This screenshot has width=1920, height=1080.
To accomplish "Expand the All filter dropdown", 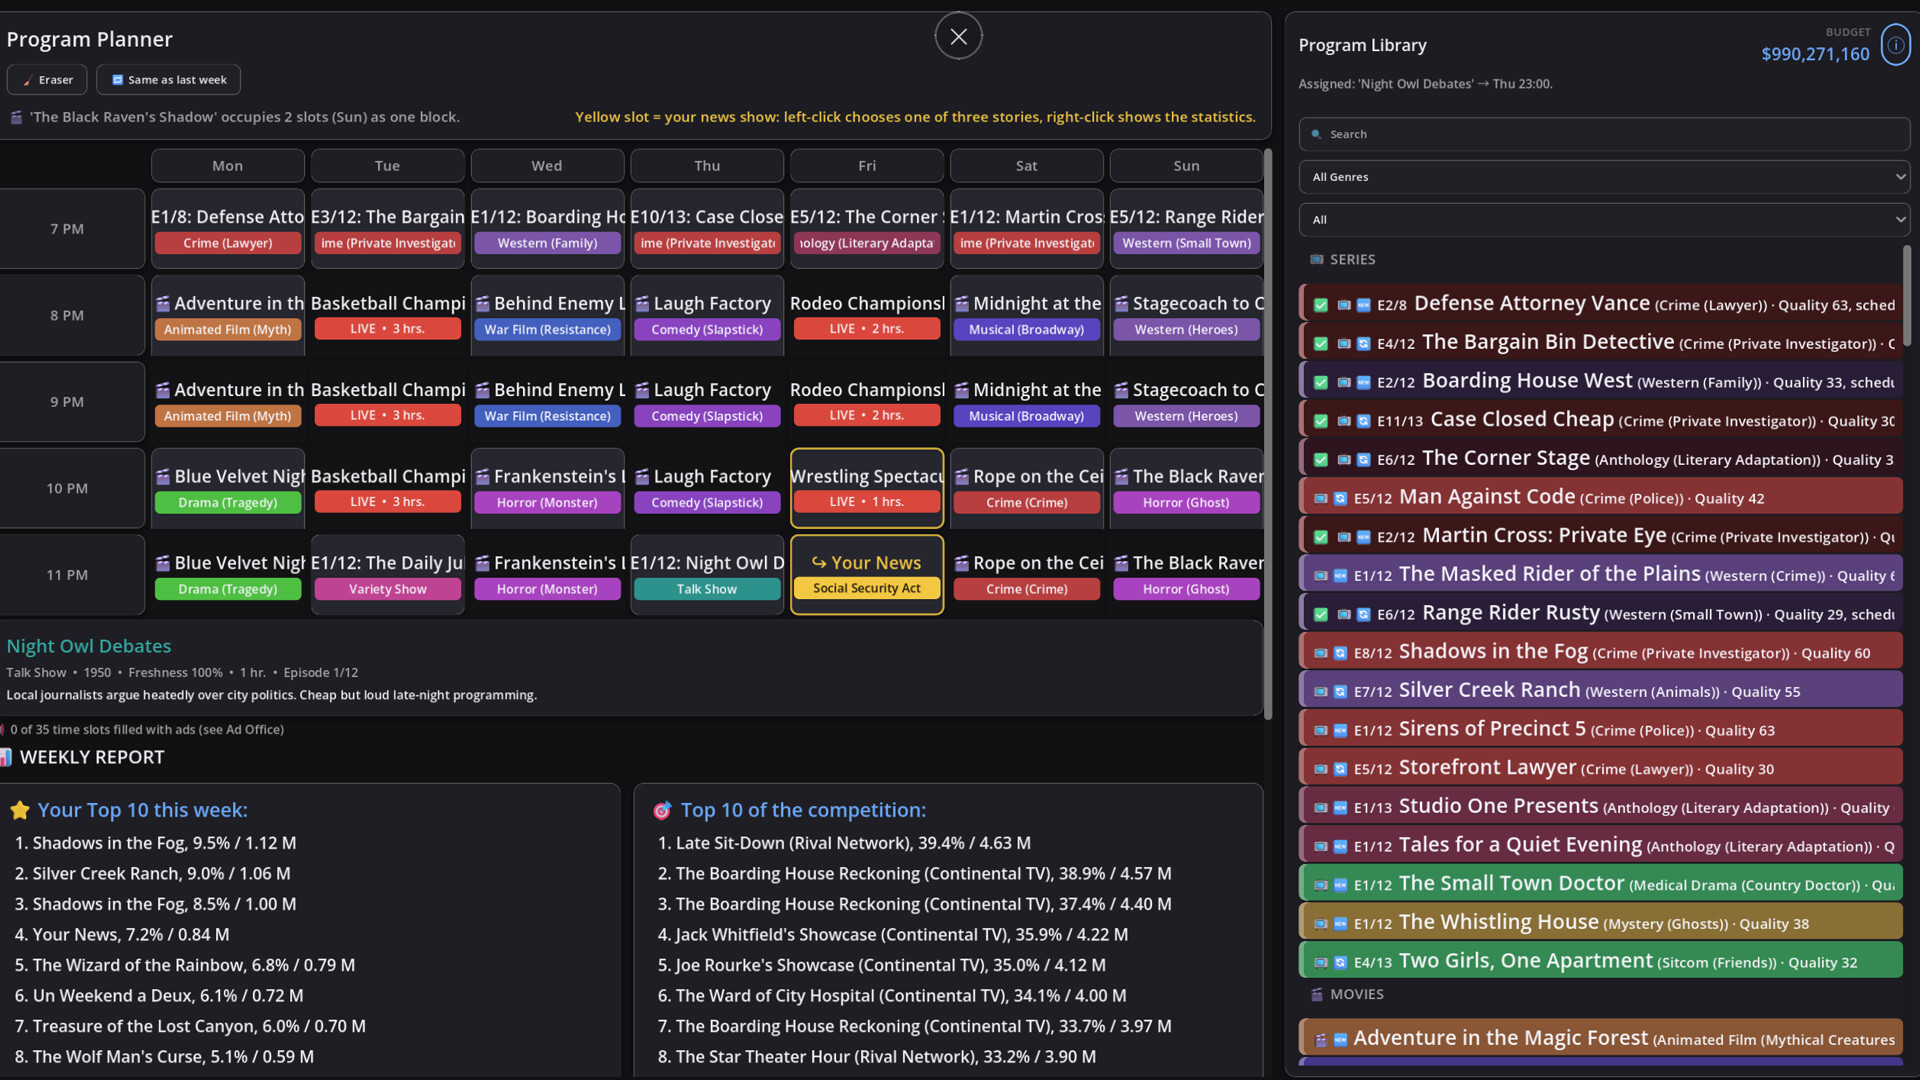I will click(x=1604, y=220).
